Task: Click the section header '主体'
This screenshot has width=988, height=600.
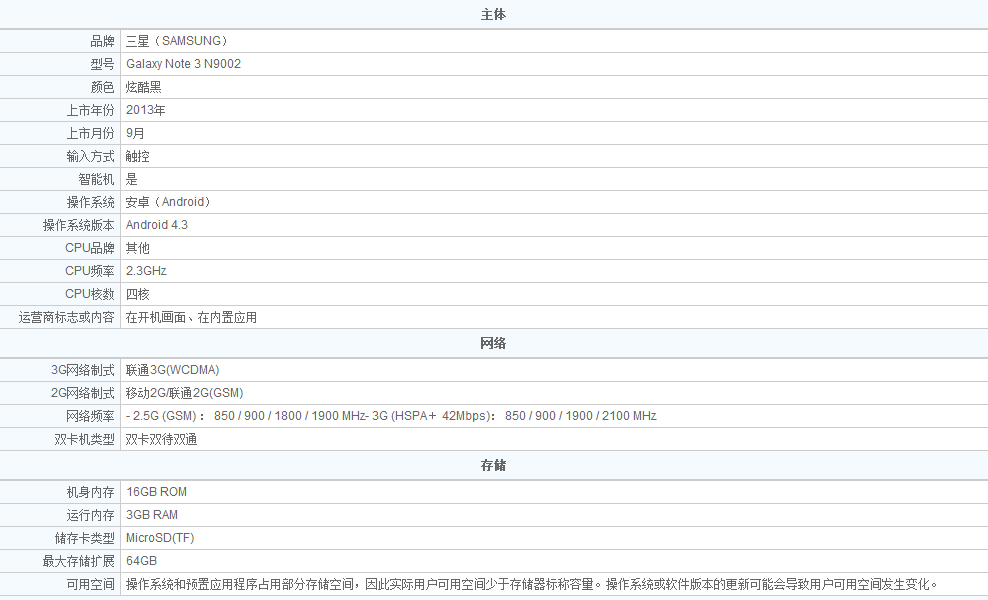Action: (x=493, y=14)
